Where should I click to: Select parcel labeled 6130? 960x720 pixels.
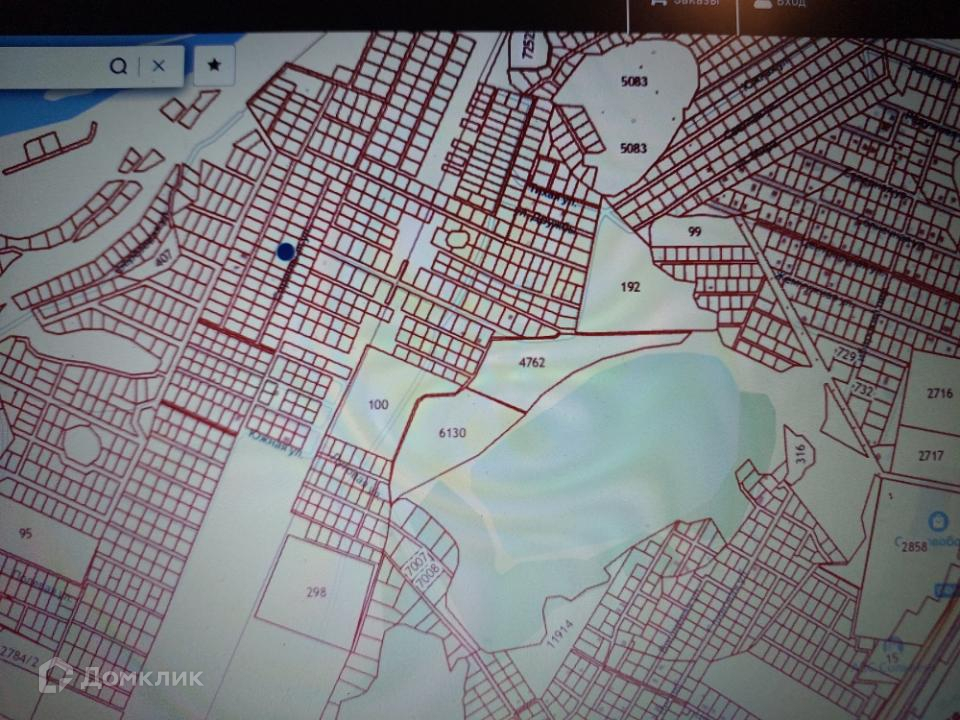452,433
